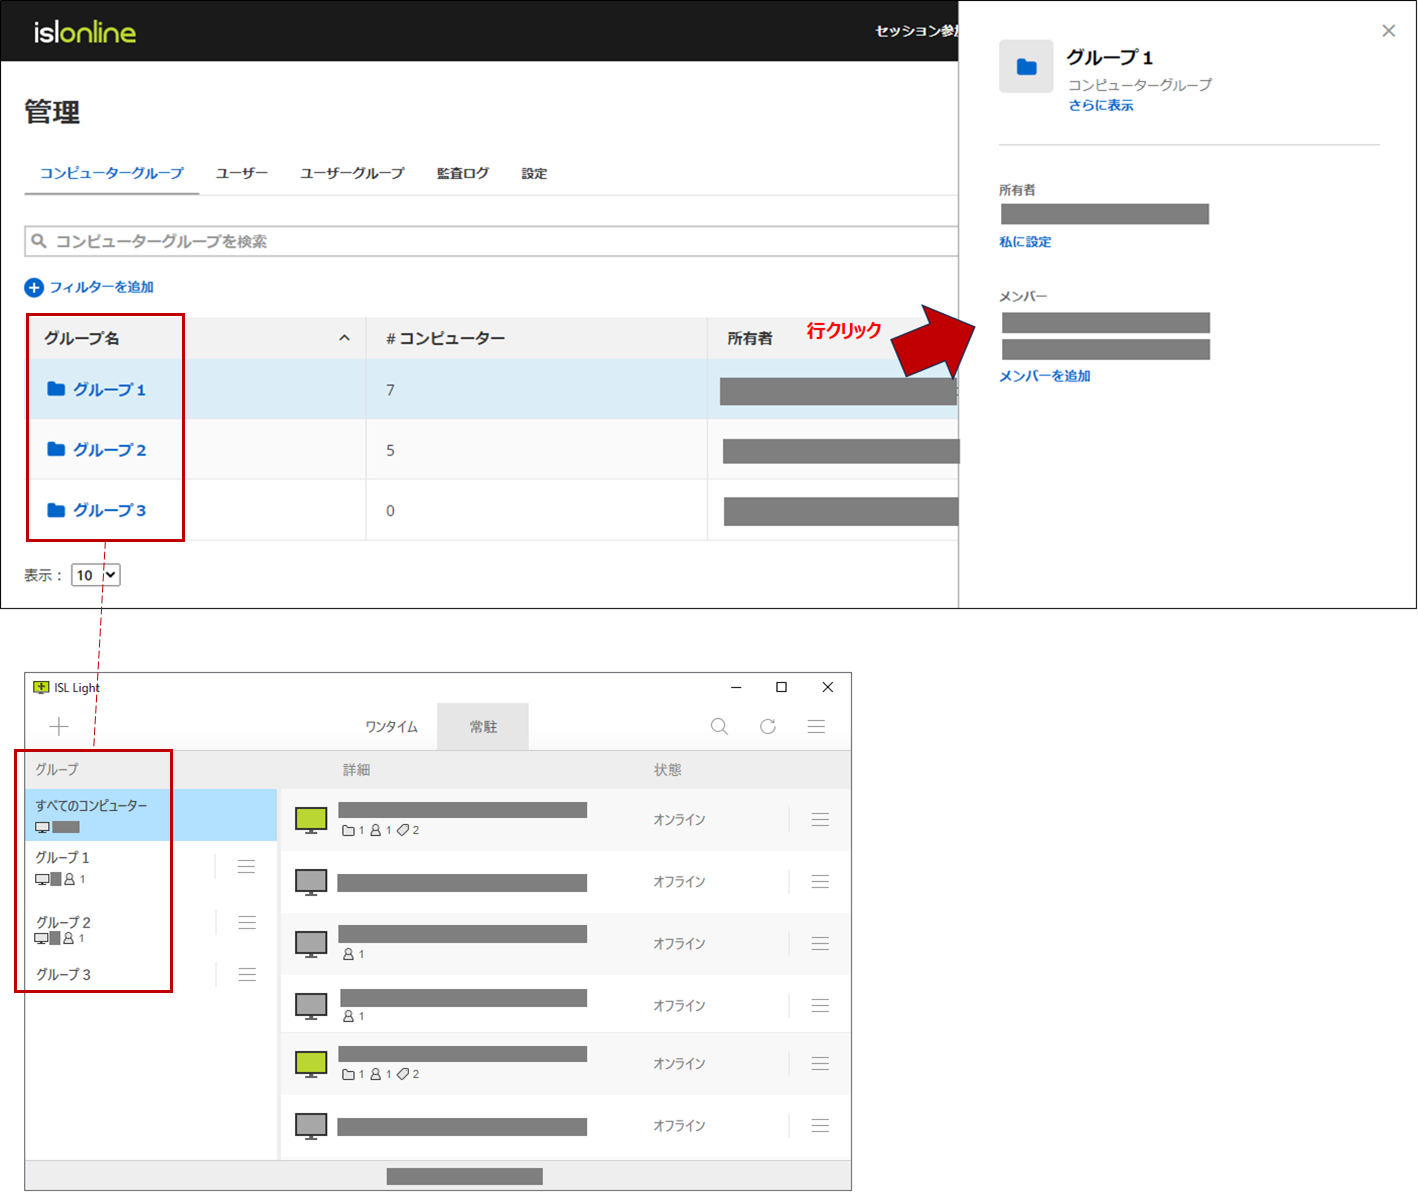Screen dimensions: 1418x1204
Task: Click the さらに表示 link
Action: coord(1101,105)
